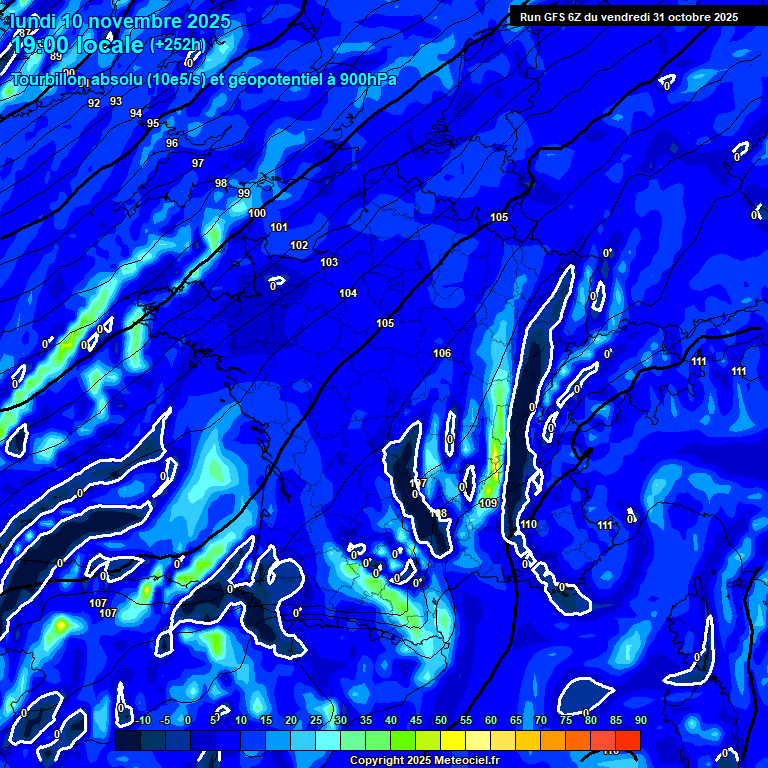Click the legend value label 60

(x=491, y=721)
